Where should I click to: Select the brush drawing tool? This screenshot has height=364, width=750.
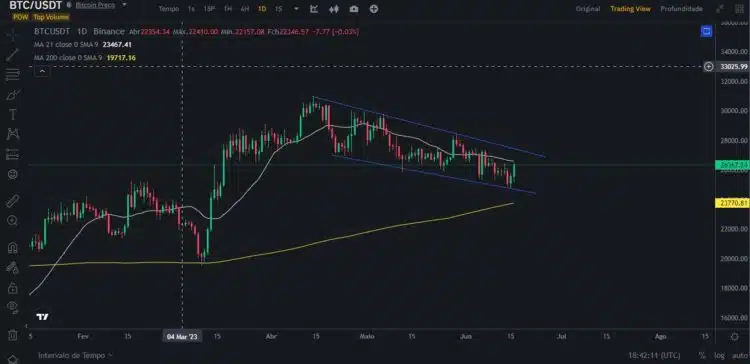click(x=12, y=94)
